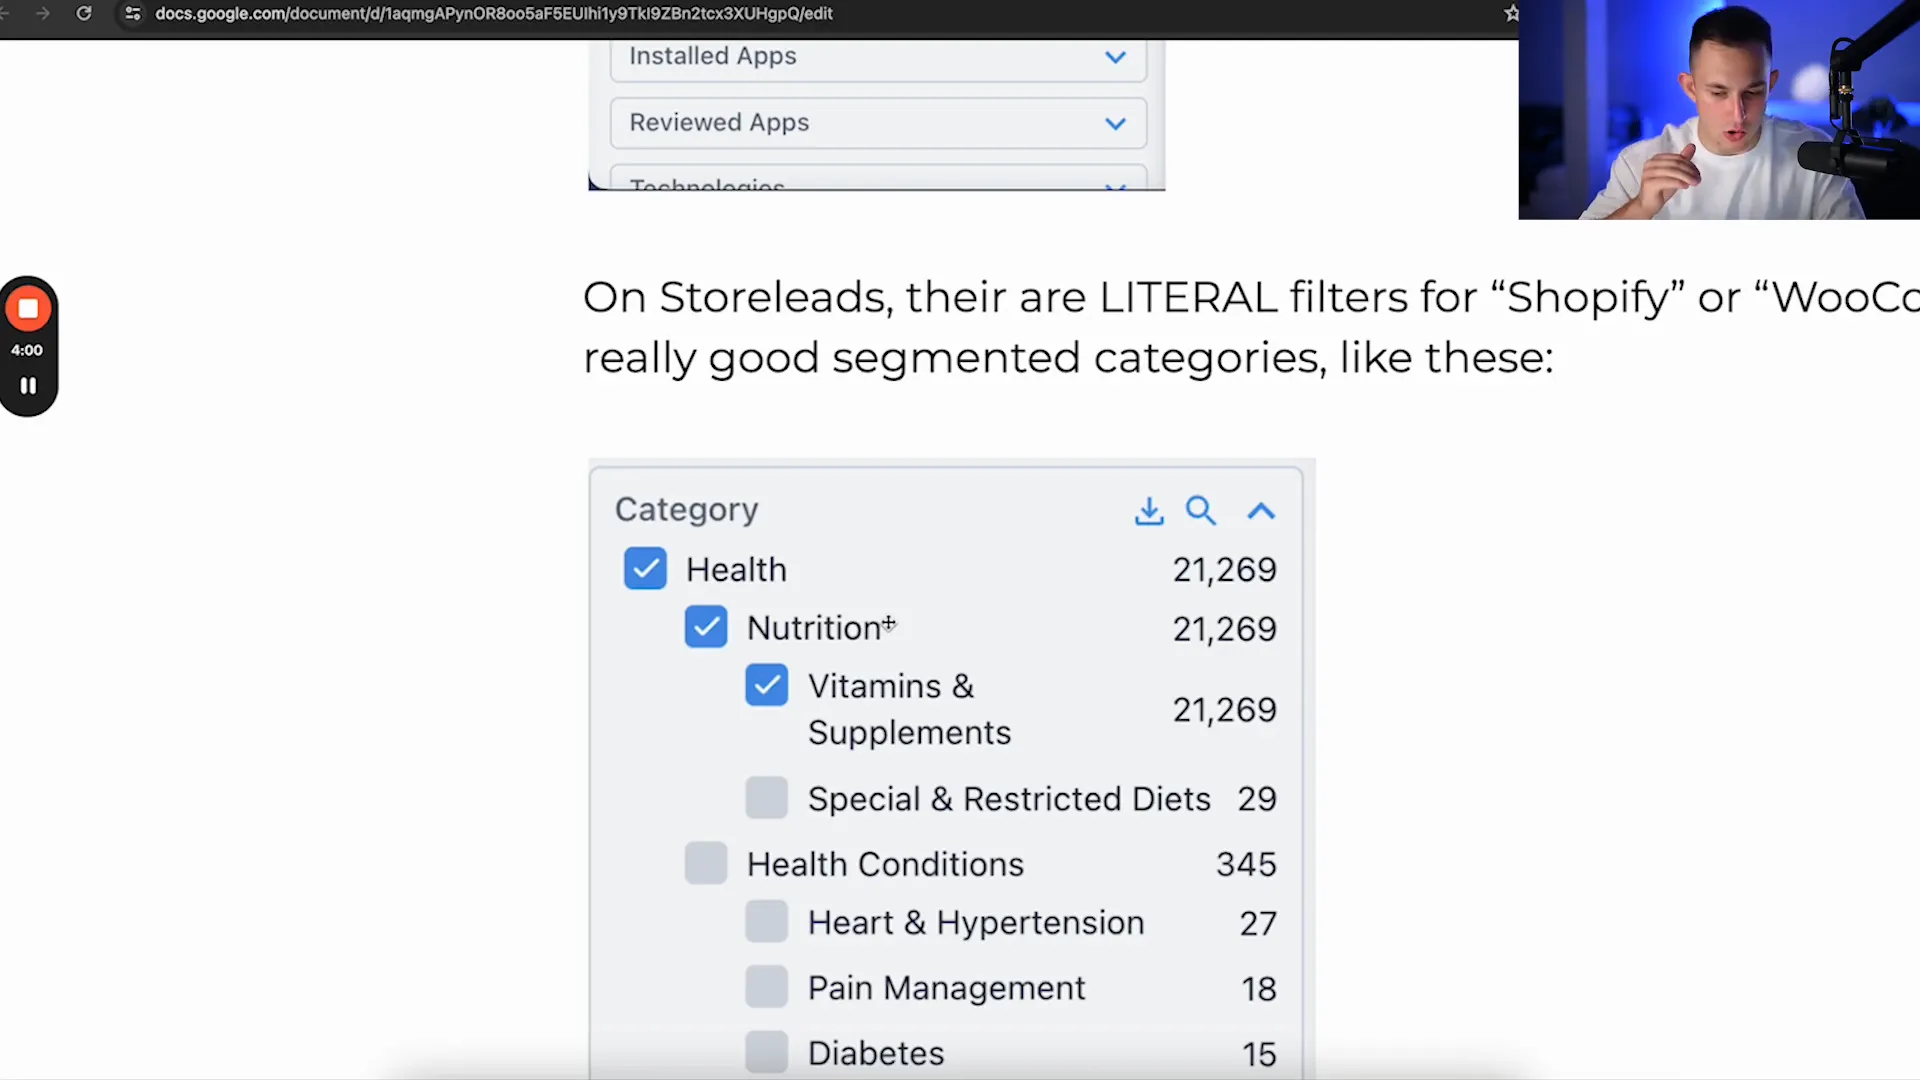Click the Vitamins & Supplements label
Viewport: 1920px width, 1080px height.
click(x=909, y=709)
